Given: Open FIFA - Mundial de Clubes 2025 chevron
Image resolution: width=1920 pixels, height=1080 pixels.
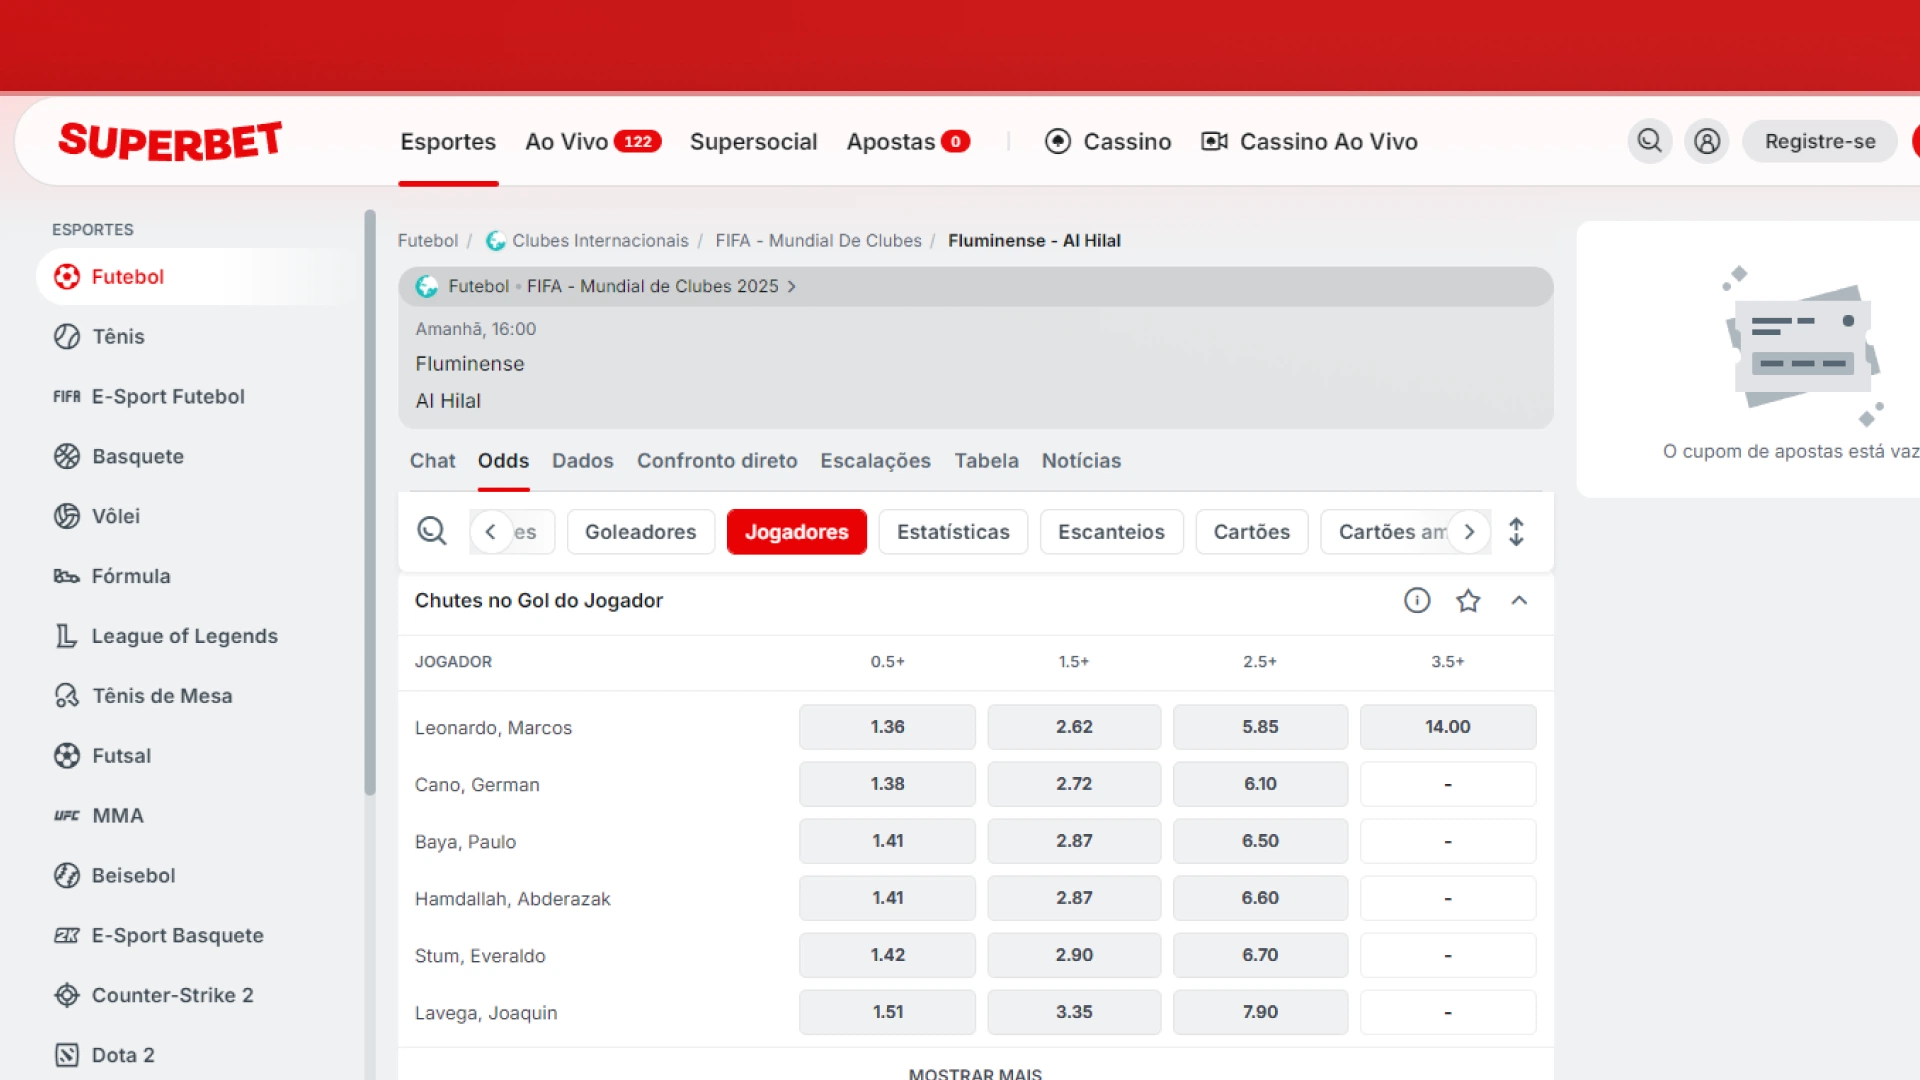Looking at the screenshot, I should 792,286.
